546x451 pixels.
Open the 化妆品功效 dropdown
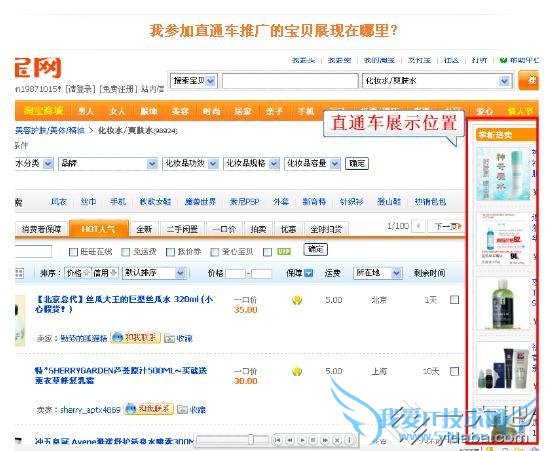click(190, 163)
